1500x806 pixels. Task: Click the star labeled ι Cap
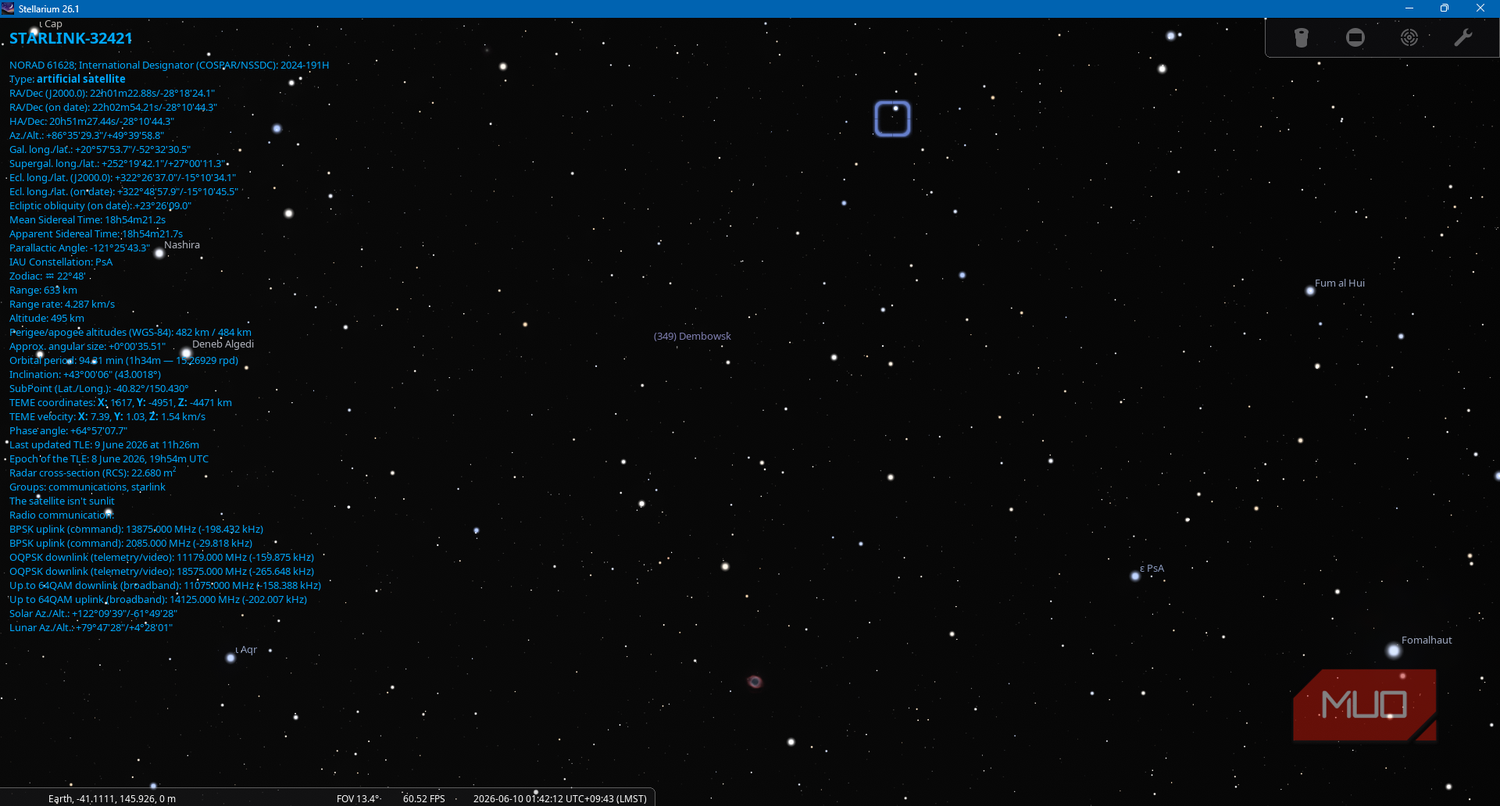tap(34, 31)
